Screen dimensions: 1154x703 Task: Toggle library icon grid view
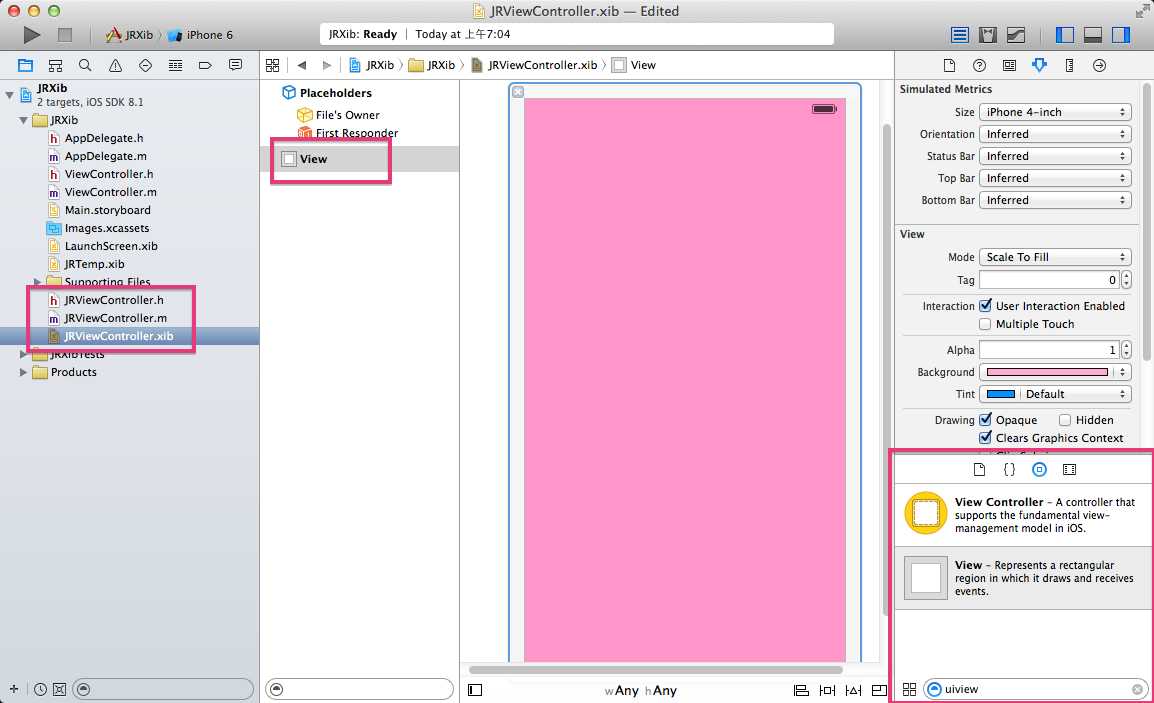910,689
